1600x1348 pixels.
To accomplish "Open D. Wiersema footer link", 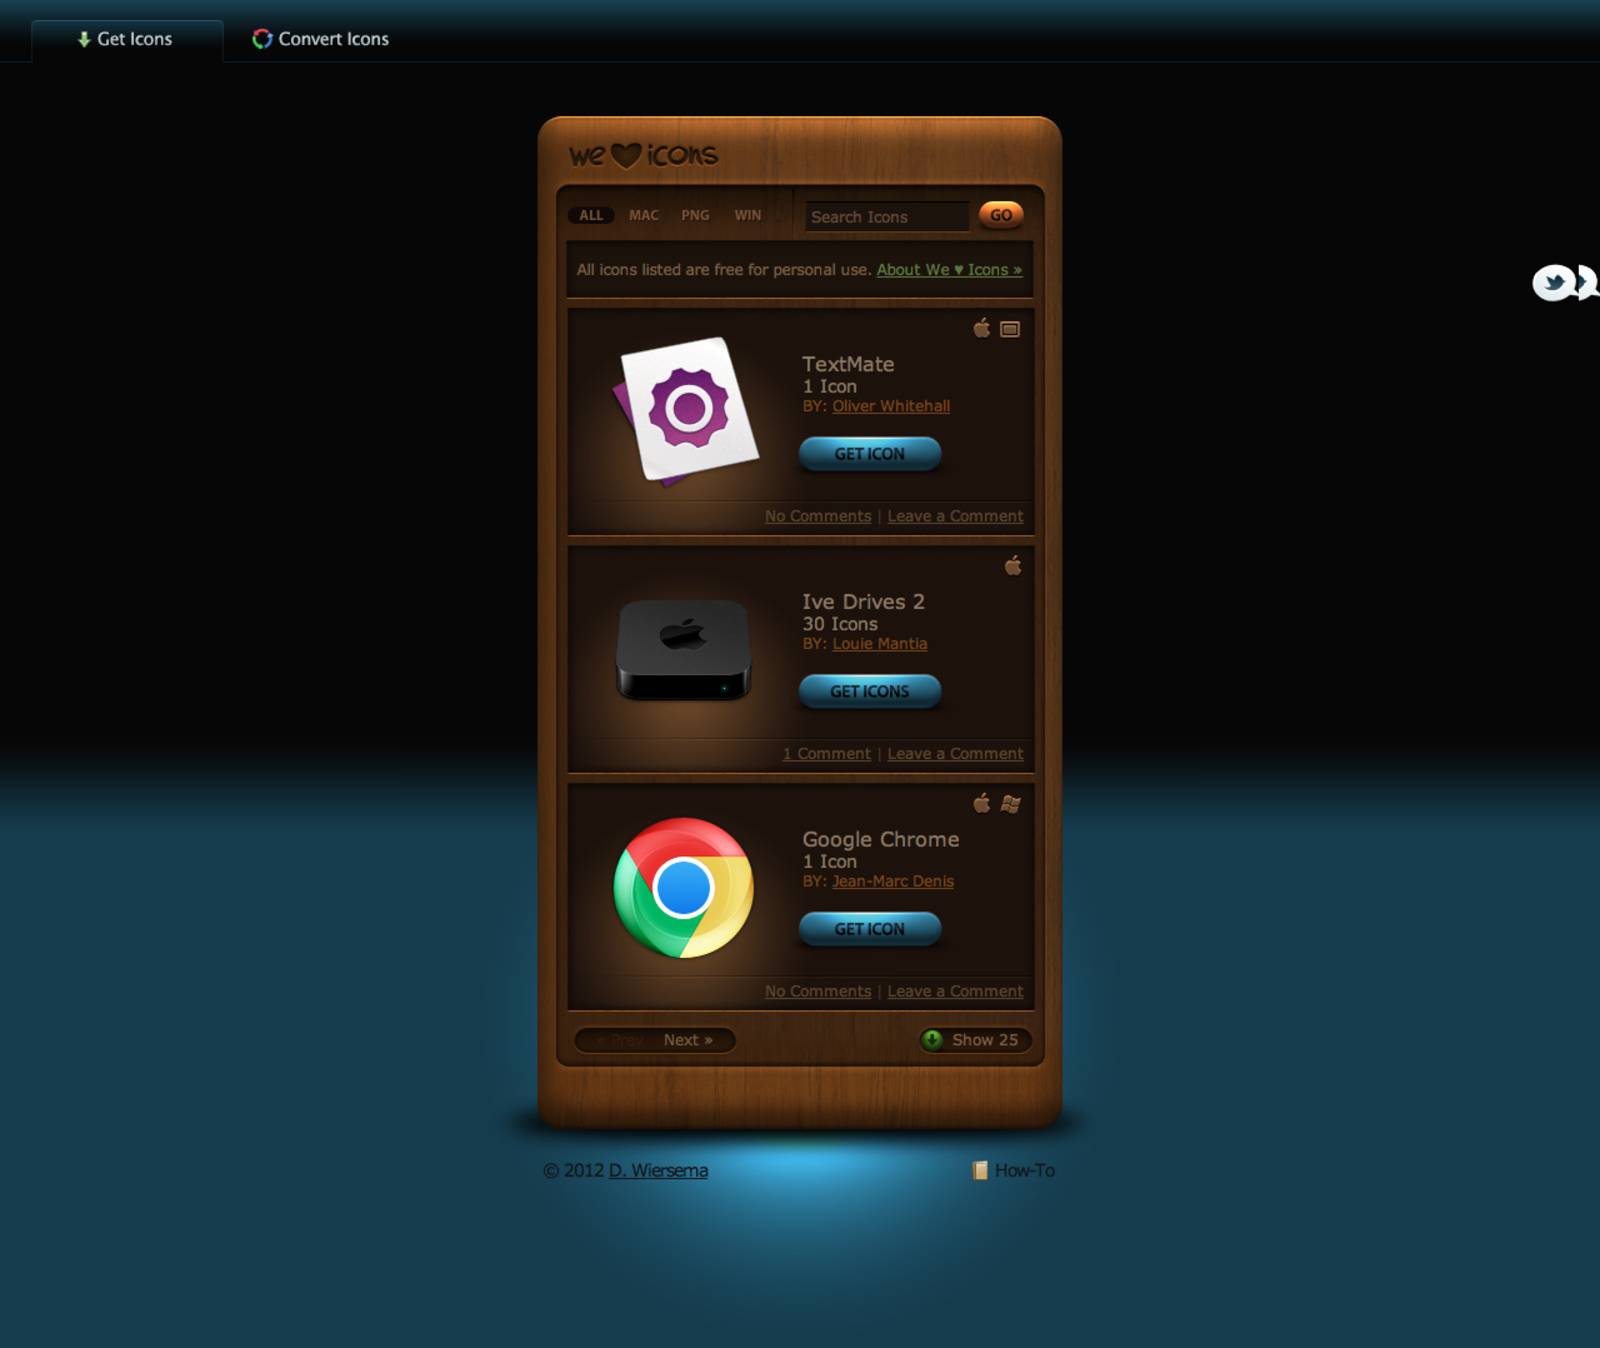I will pos(658,1170).
